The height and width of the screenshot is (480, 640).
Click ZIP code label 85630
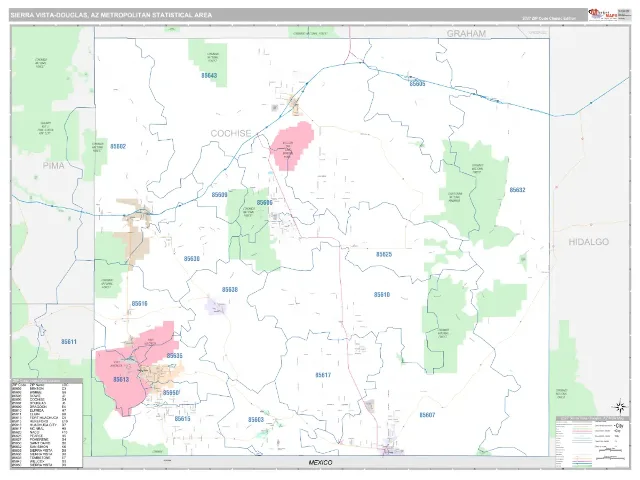pos(192,259)
